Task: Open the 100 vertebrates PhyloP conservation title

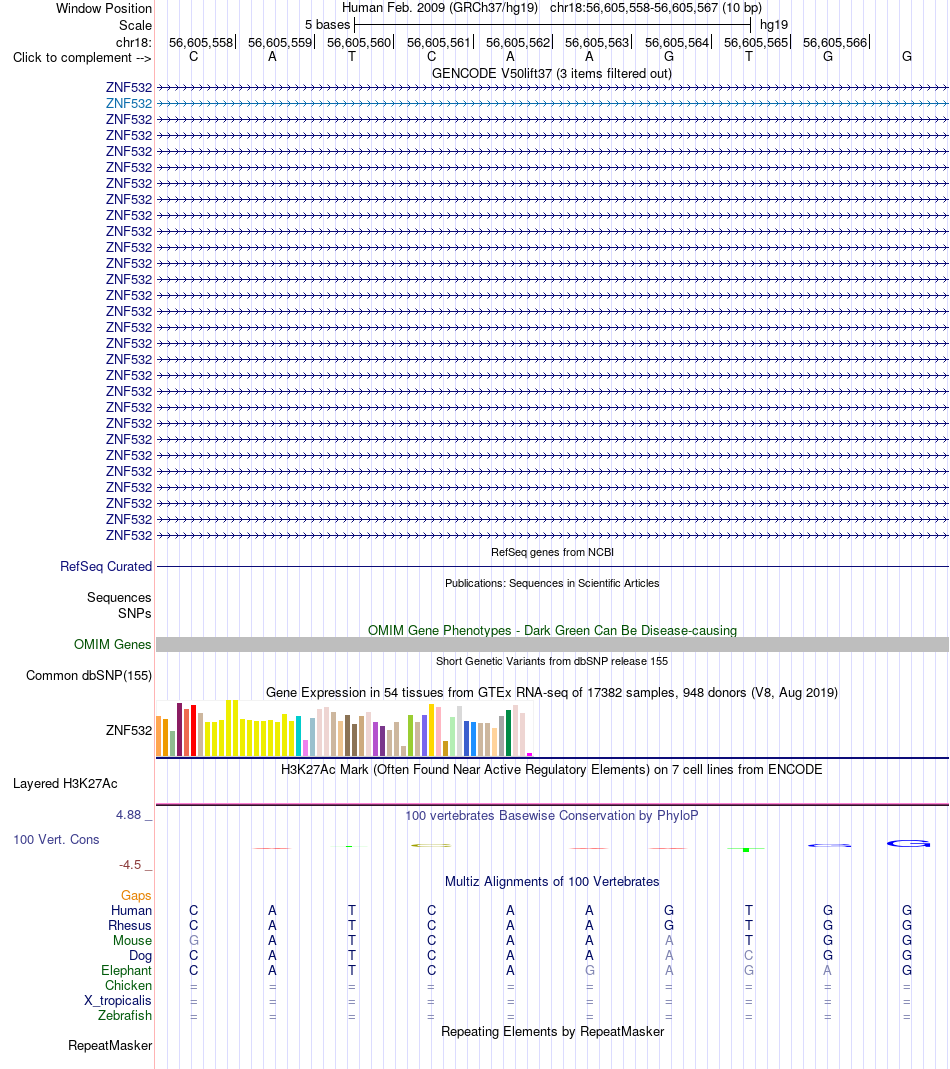Action: coord(552,816)
